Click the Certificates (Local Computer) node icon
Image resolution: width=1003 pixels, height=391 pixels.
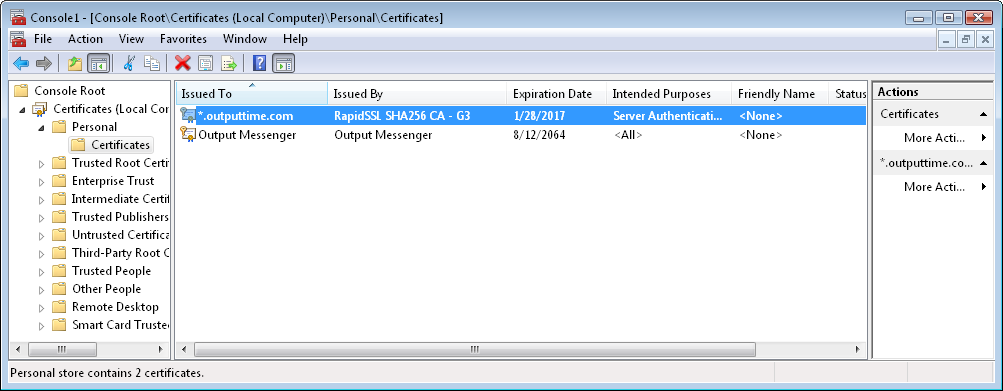[x=40, y=109]
